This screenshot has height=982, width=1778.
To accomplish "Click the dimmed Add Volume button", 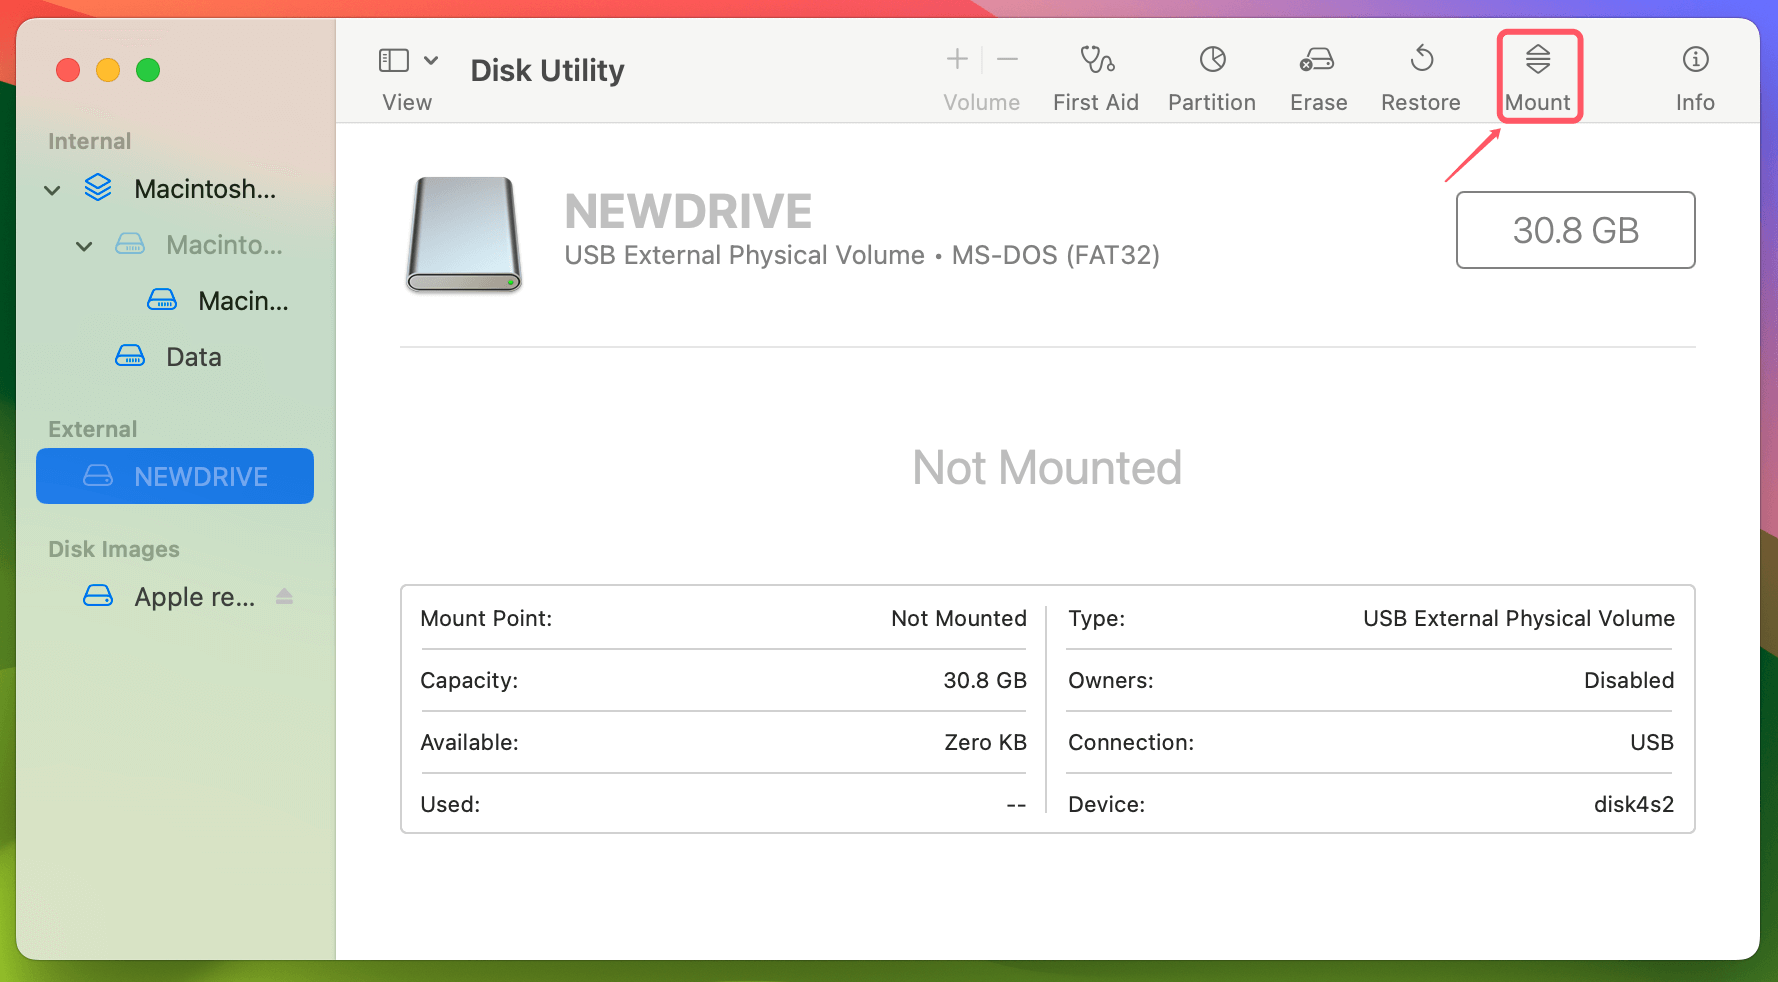I will tap(956, 59).
